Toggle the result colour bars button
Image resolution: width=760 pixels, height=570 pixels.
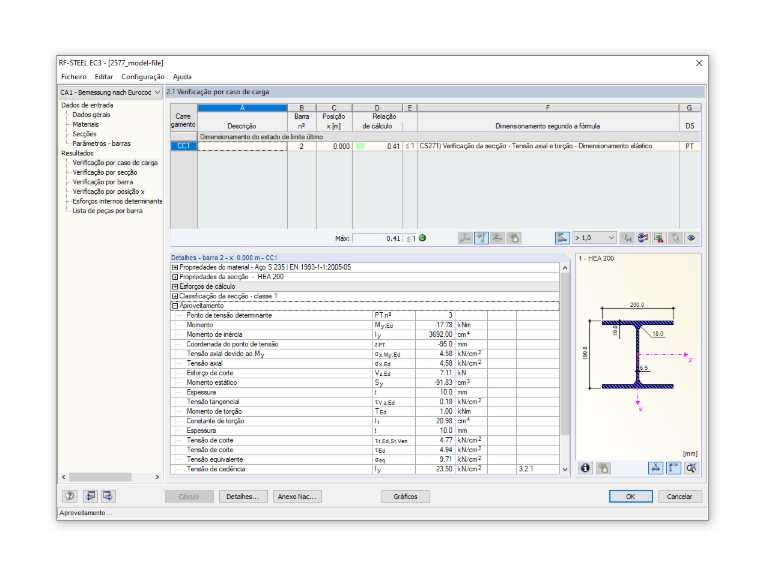562,238
